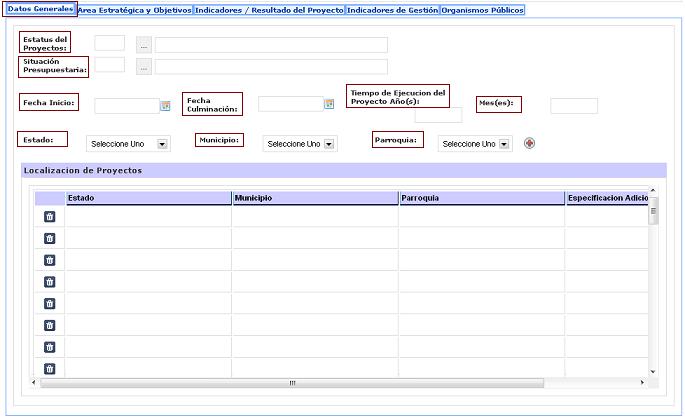Open the Parroquia dropdown selector
685x418 pixels.
504,144
